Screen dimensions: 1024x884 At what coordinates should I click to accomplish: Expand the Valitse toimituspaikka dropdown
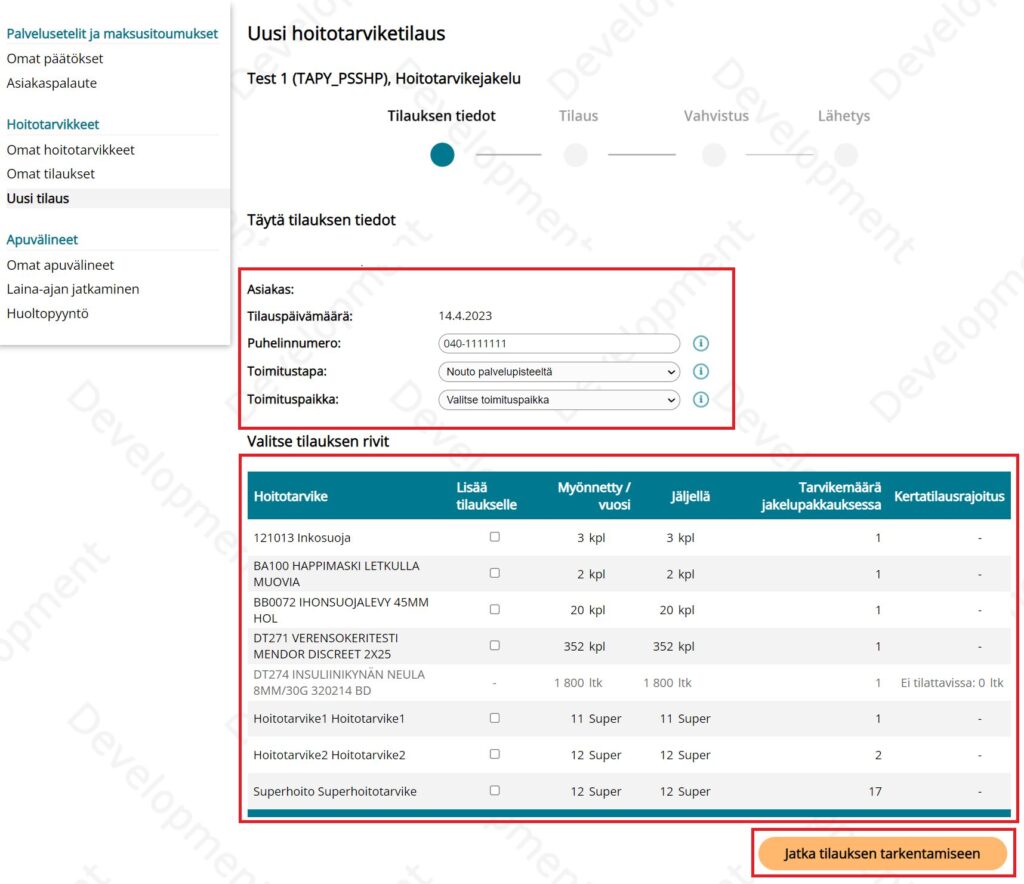pos(559,400)
